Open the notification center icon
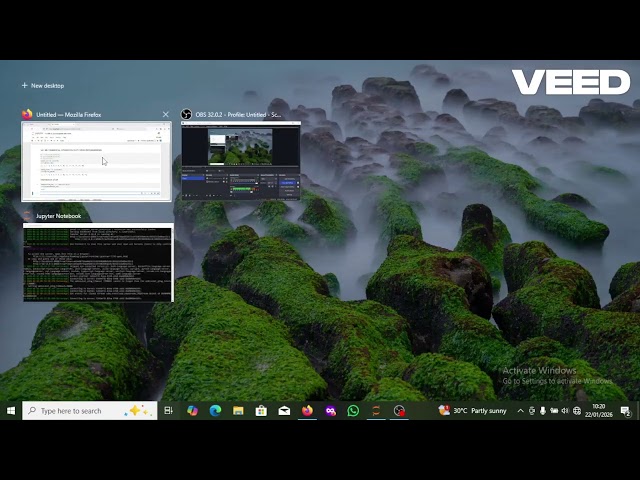Viewport: 640px width, 480px height. click(x=626, y=411)
